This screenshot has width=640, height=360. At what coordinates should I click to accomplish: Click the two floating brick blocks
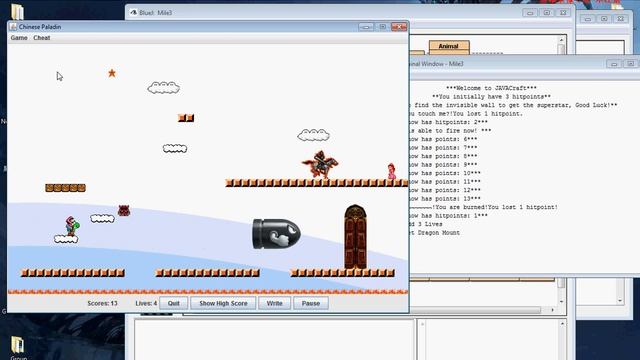(186, 118)
